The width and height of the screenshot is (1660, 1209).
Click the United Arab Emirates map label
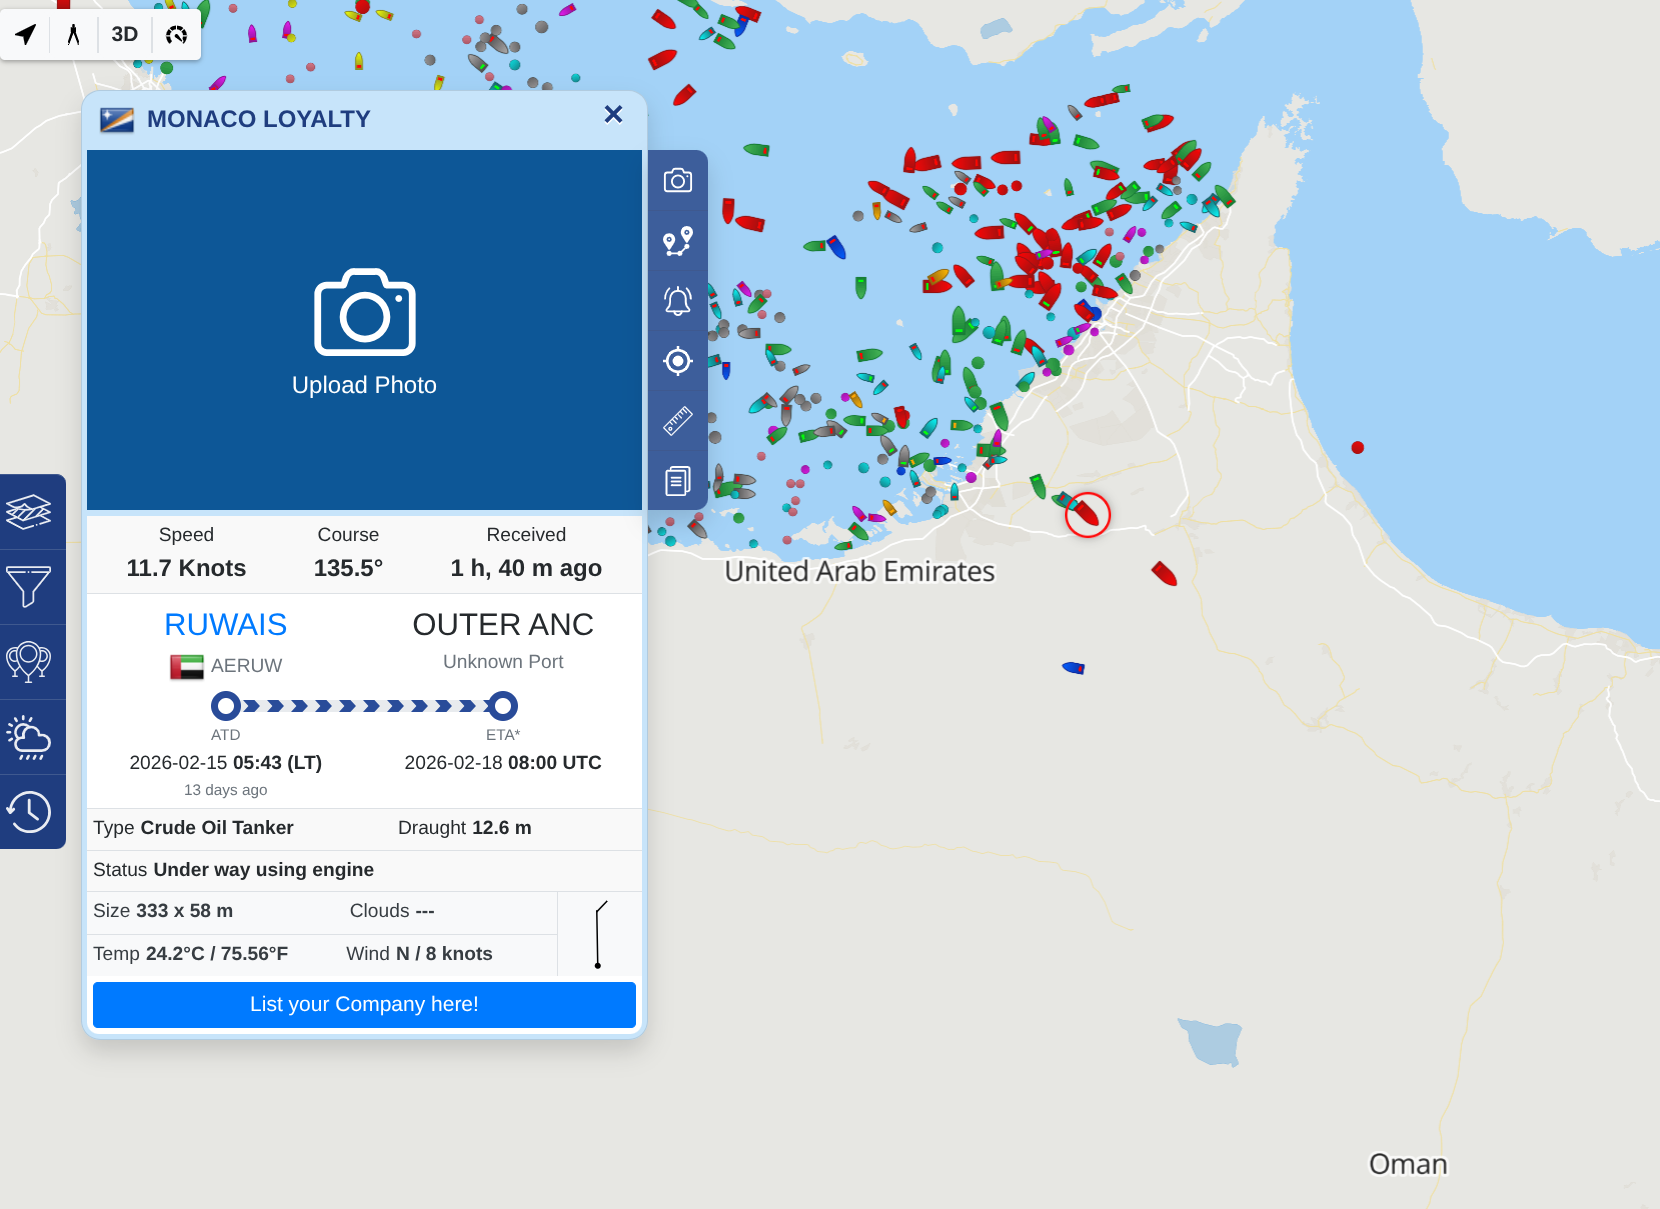coord(859,571)
